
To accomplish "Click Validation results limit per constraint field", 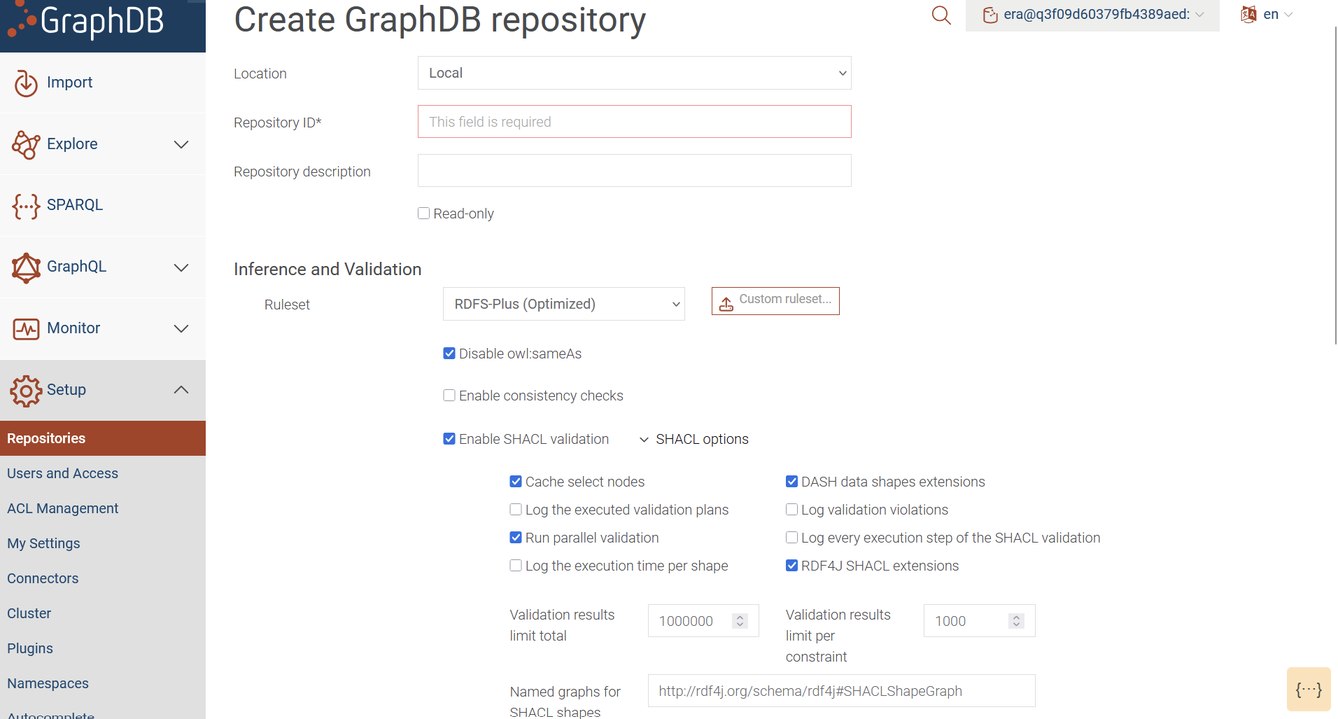I will pos(979,621).
